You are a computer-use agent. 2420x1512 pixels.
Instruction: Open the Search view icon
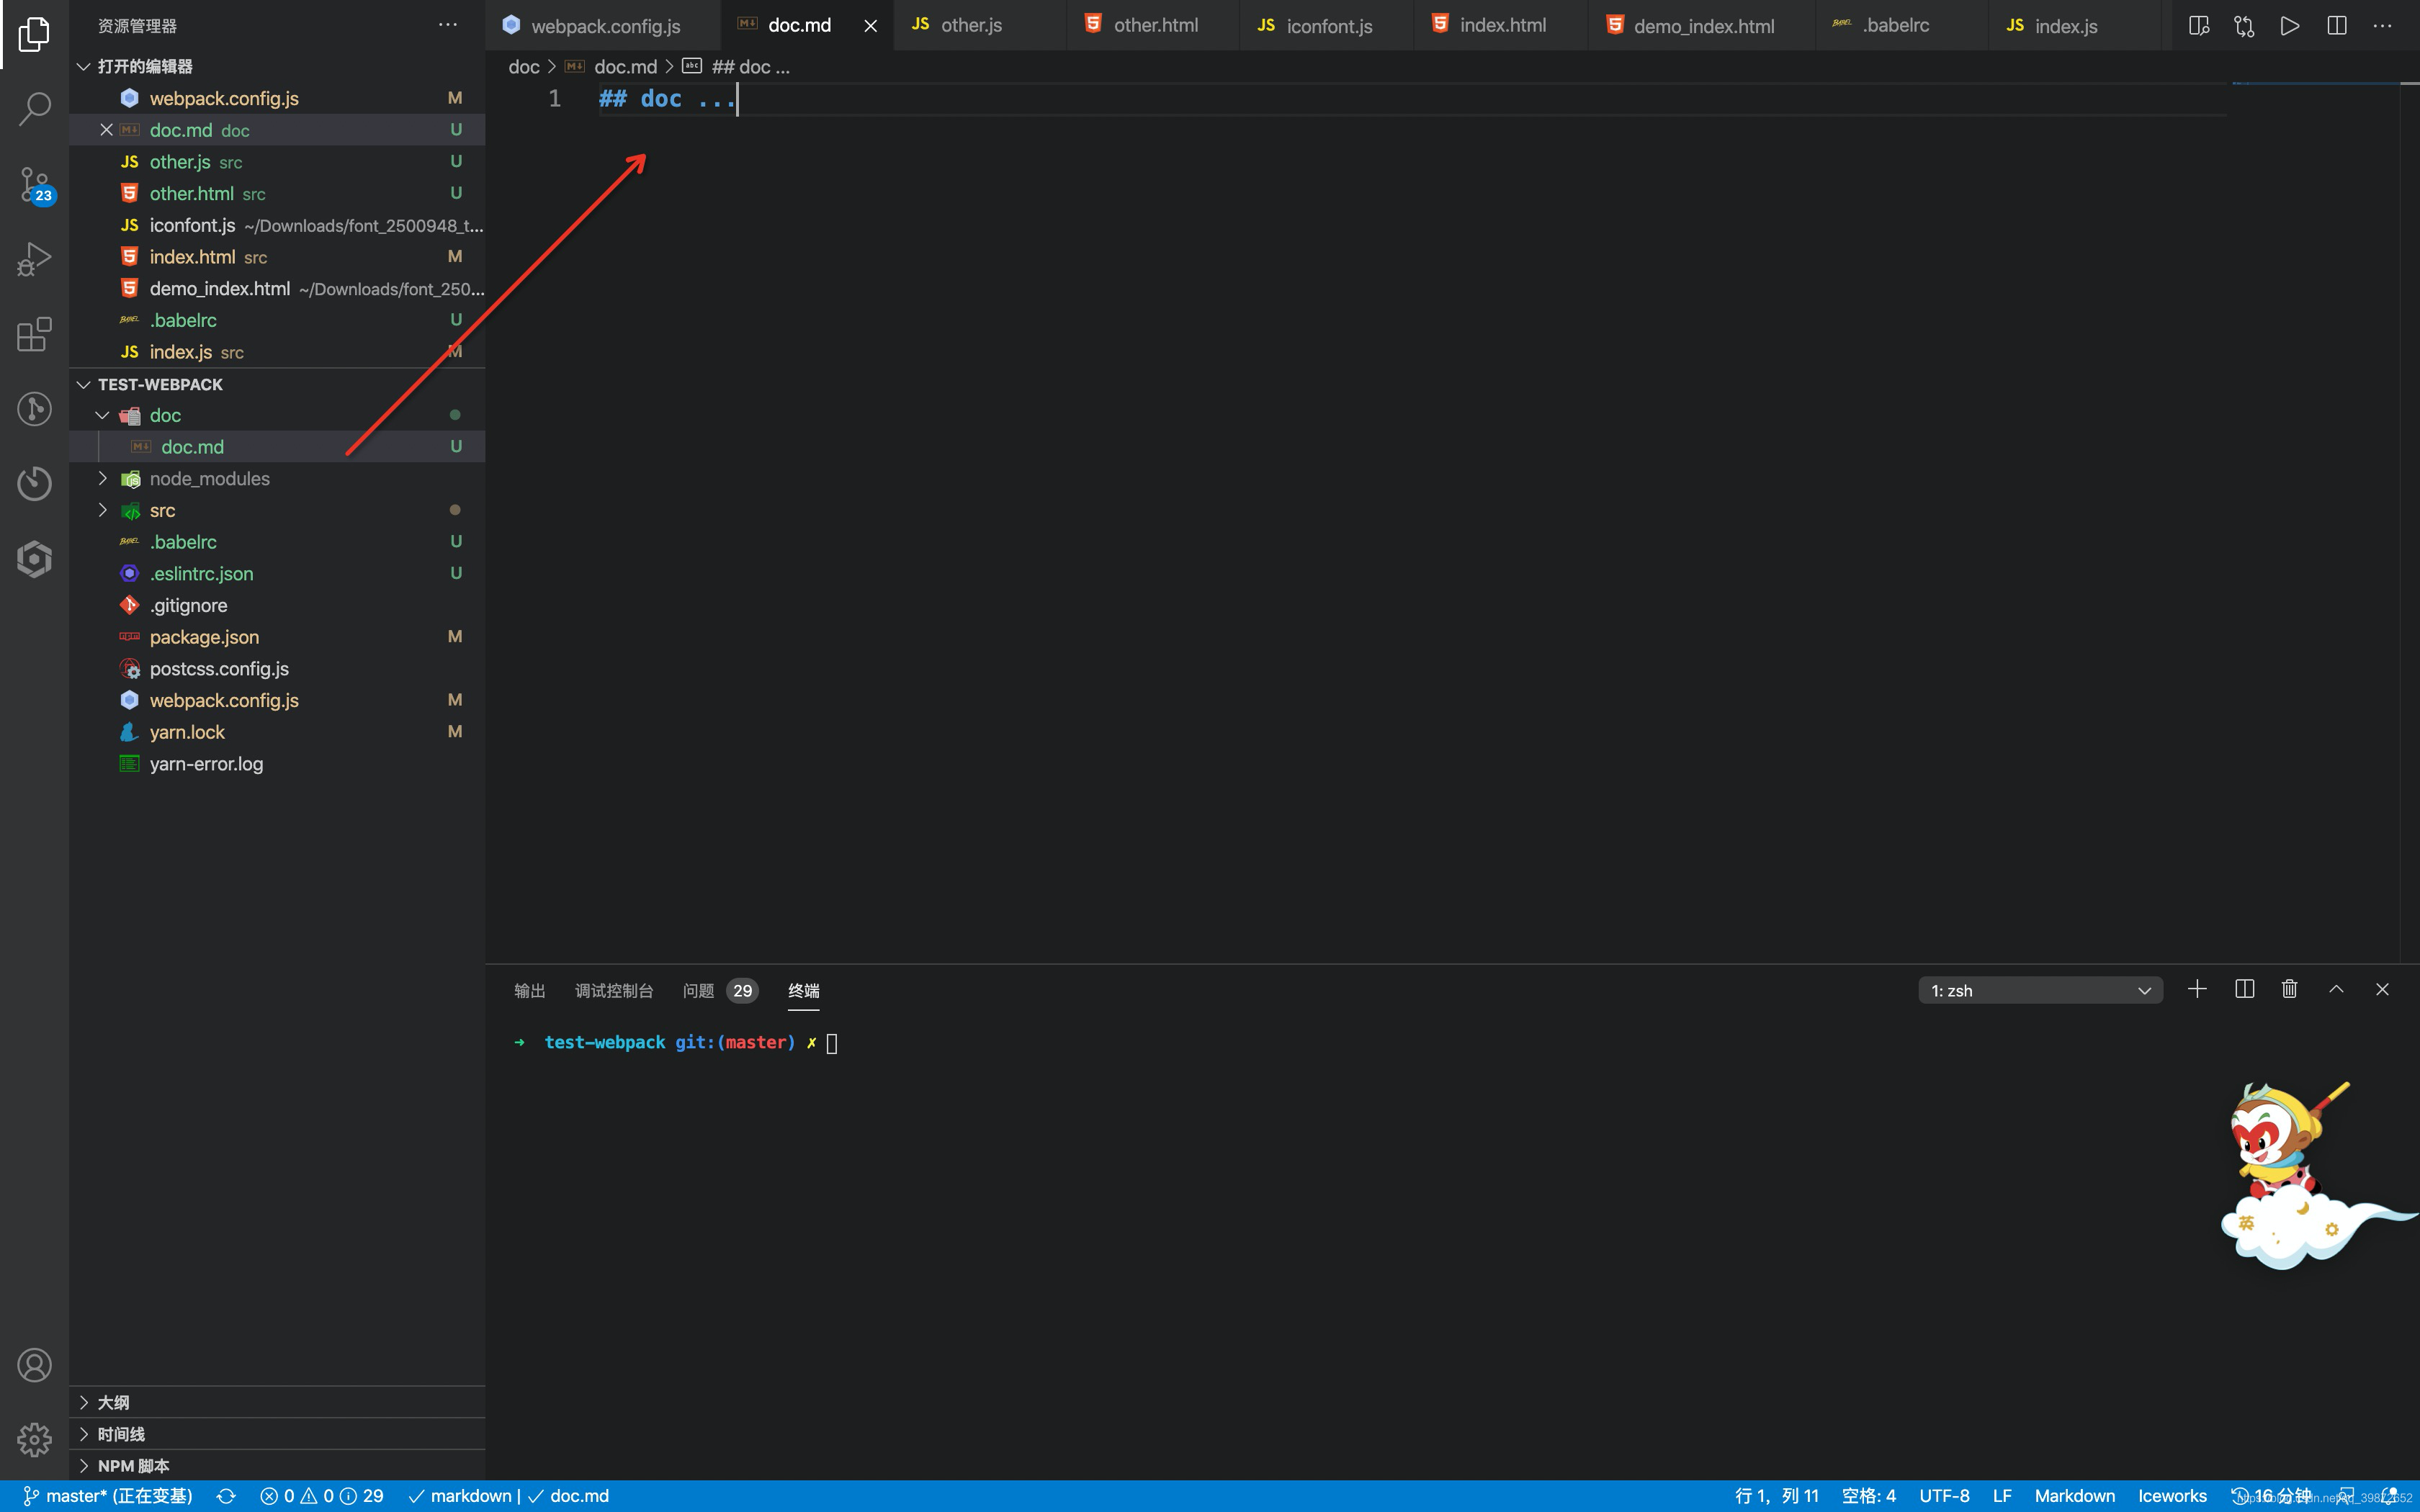[x=34, y=109]
